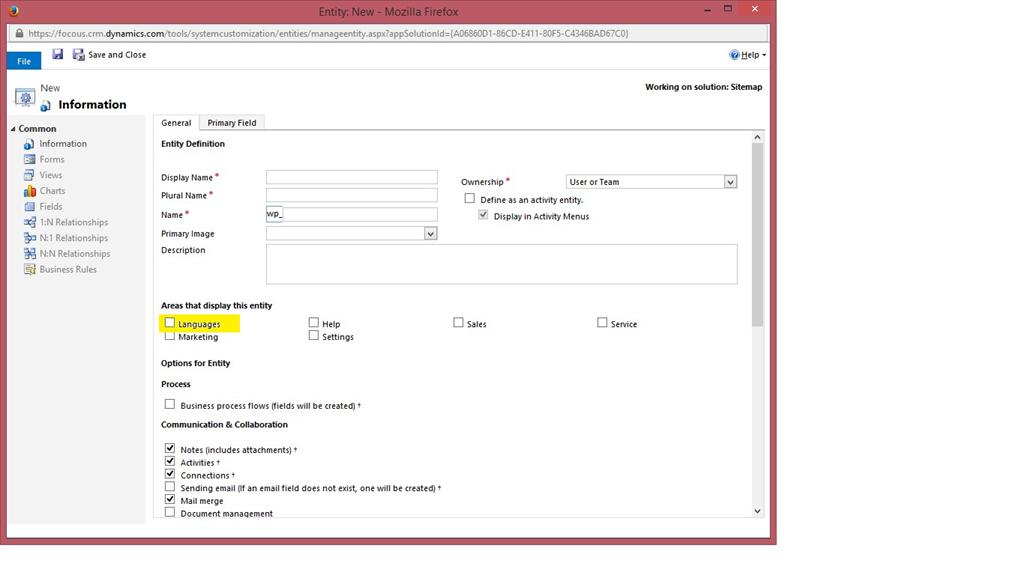Viewport: 1024px width, 575px height.
Task: Open Fields in the Common list
Action: (x=51, y=206)
